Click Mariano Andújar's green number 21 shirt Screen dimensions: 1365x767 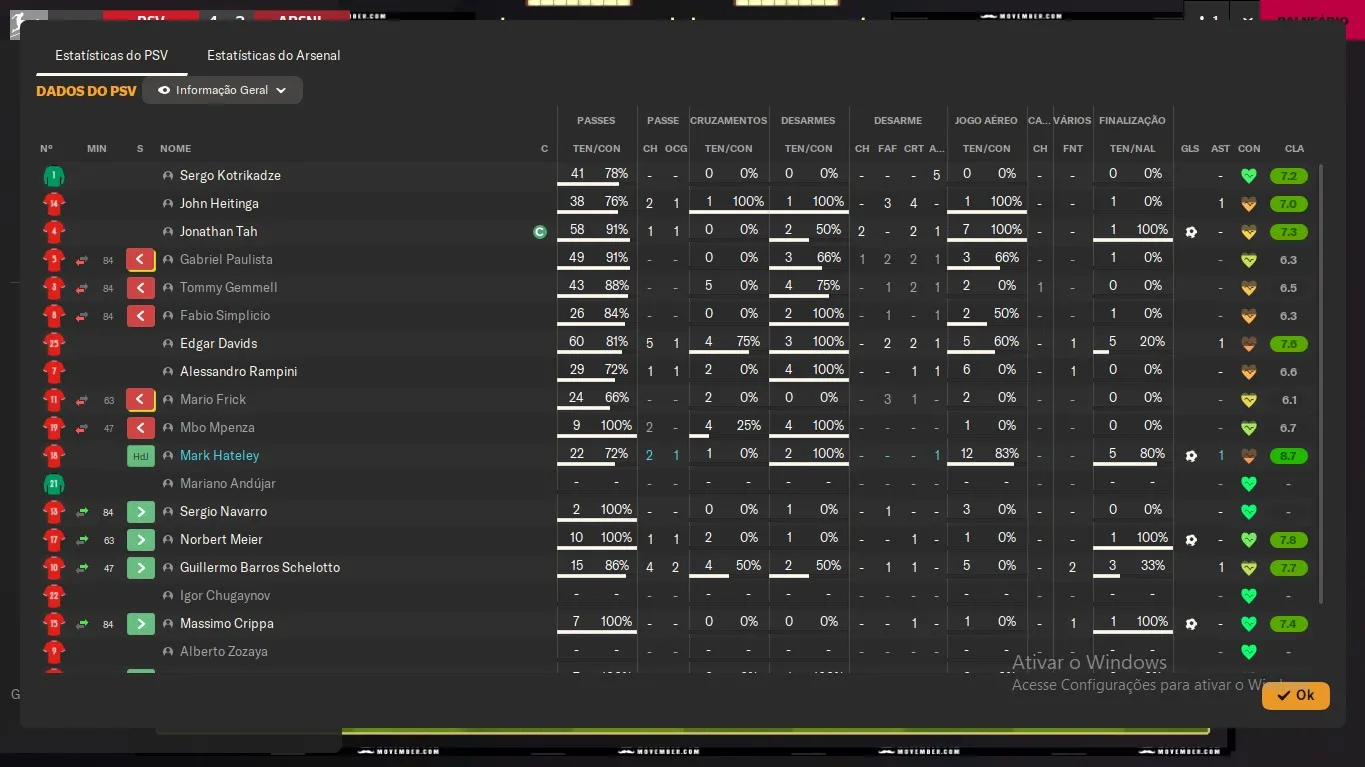pos(54,484)
